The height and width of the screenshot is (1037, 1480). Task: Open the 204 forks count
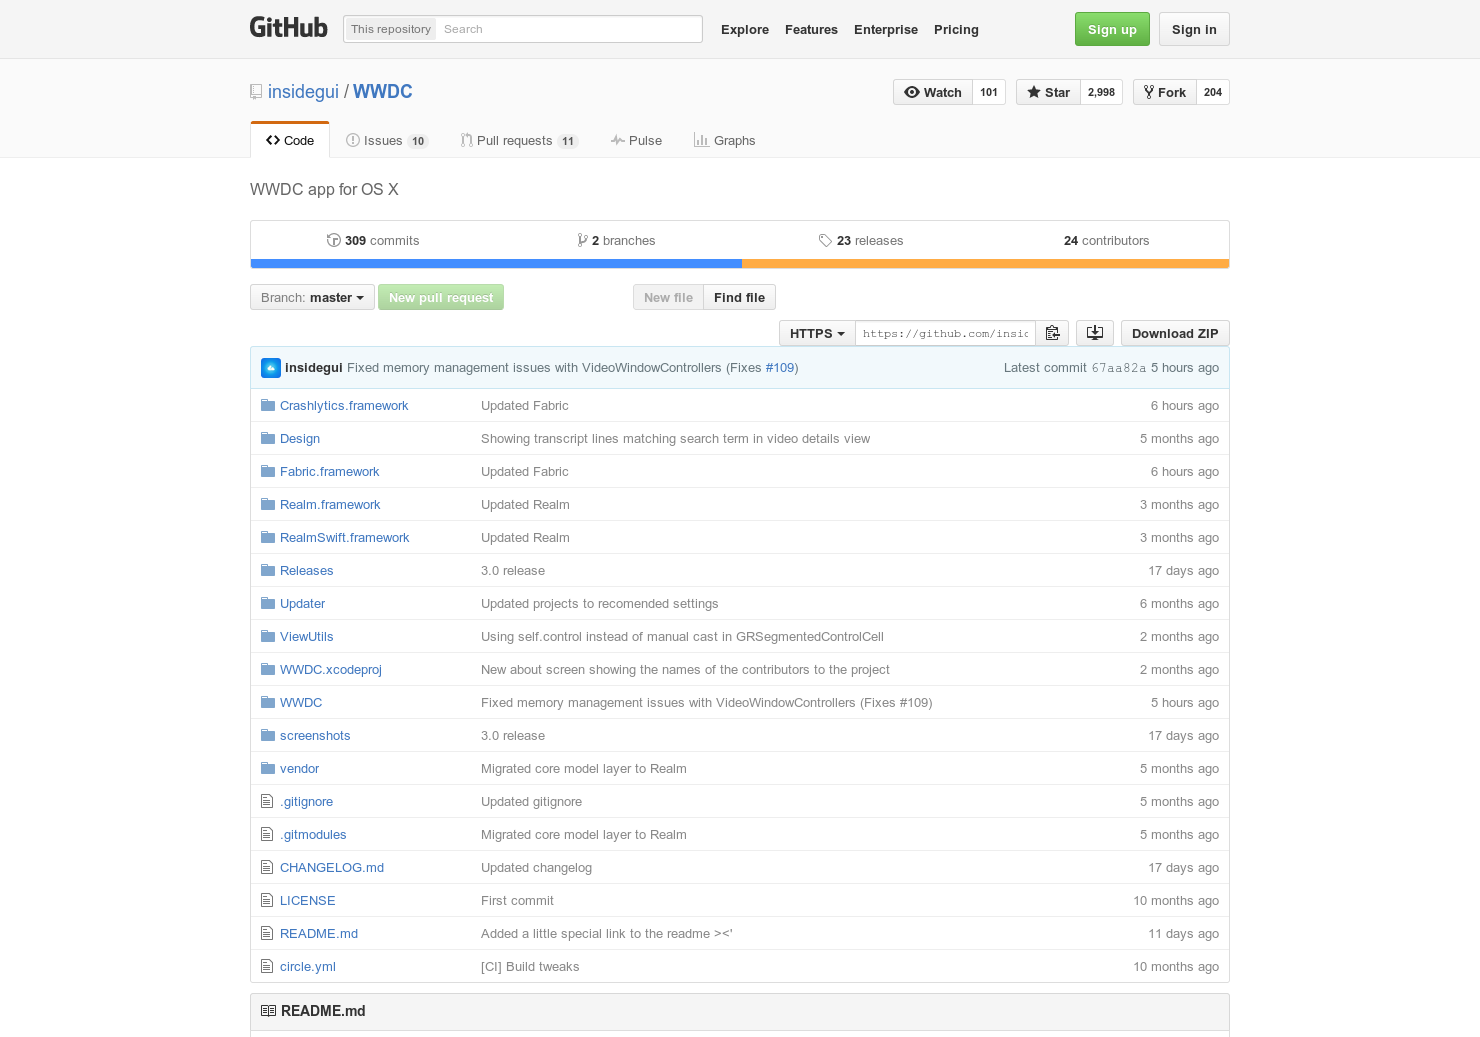point(1213,92)
